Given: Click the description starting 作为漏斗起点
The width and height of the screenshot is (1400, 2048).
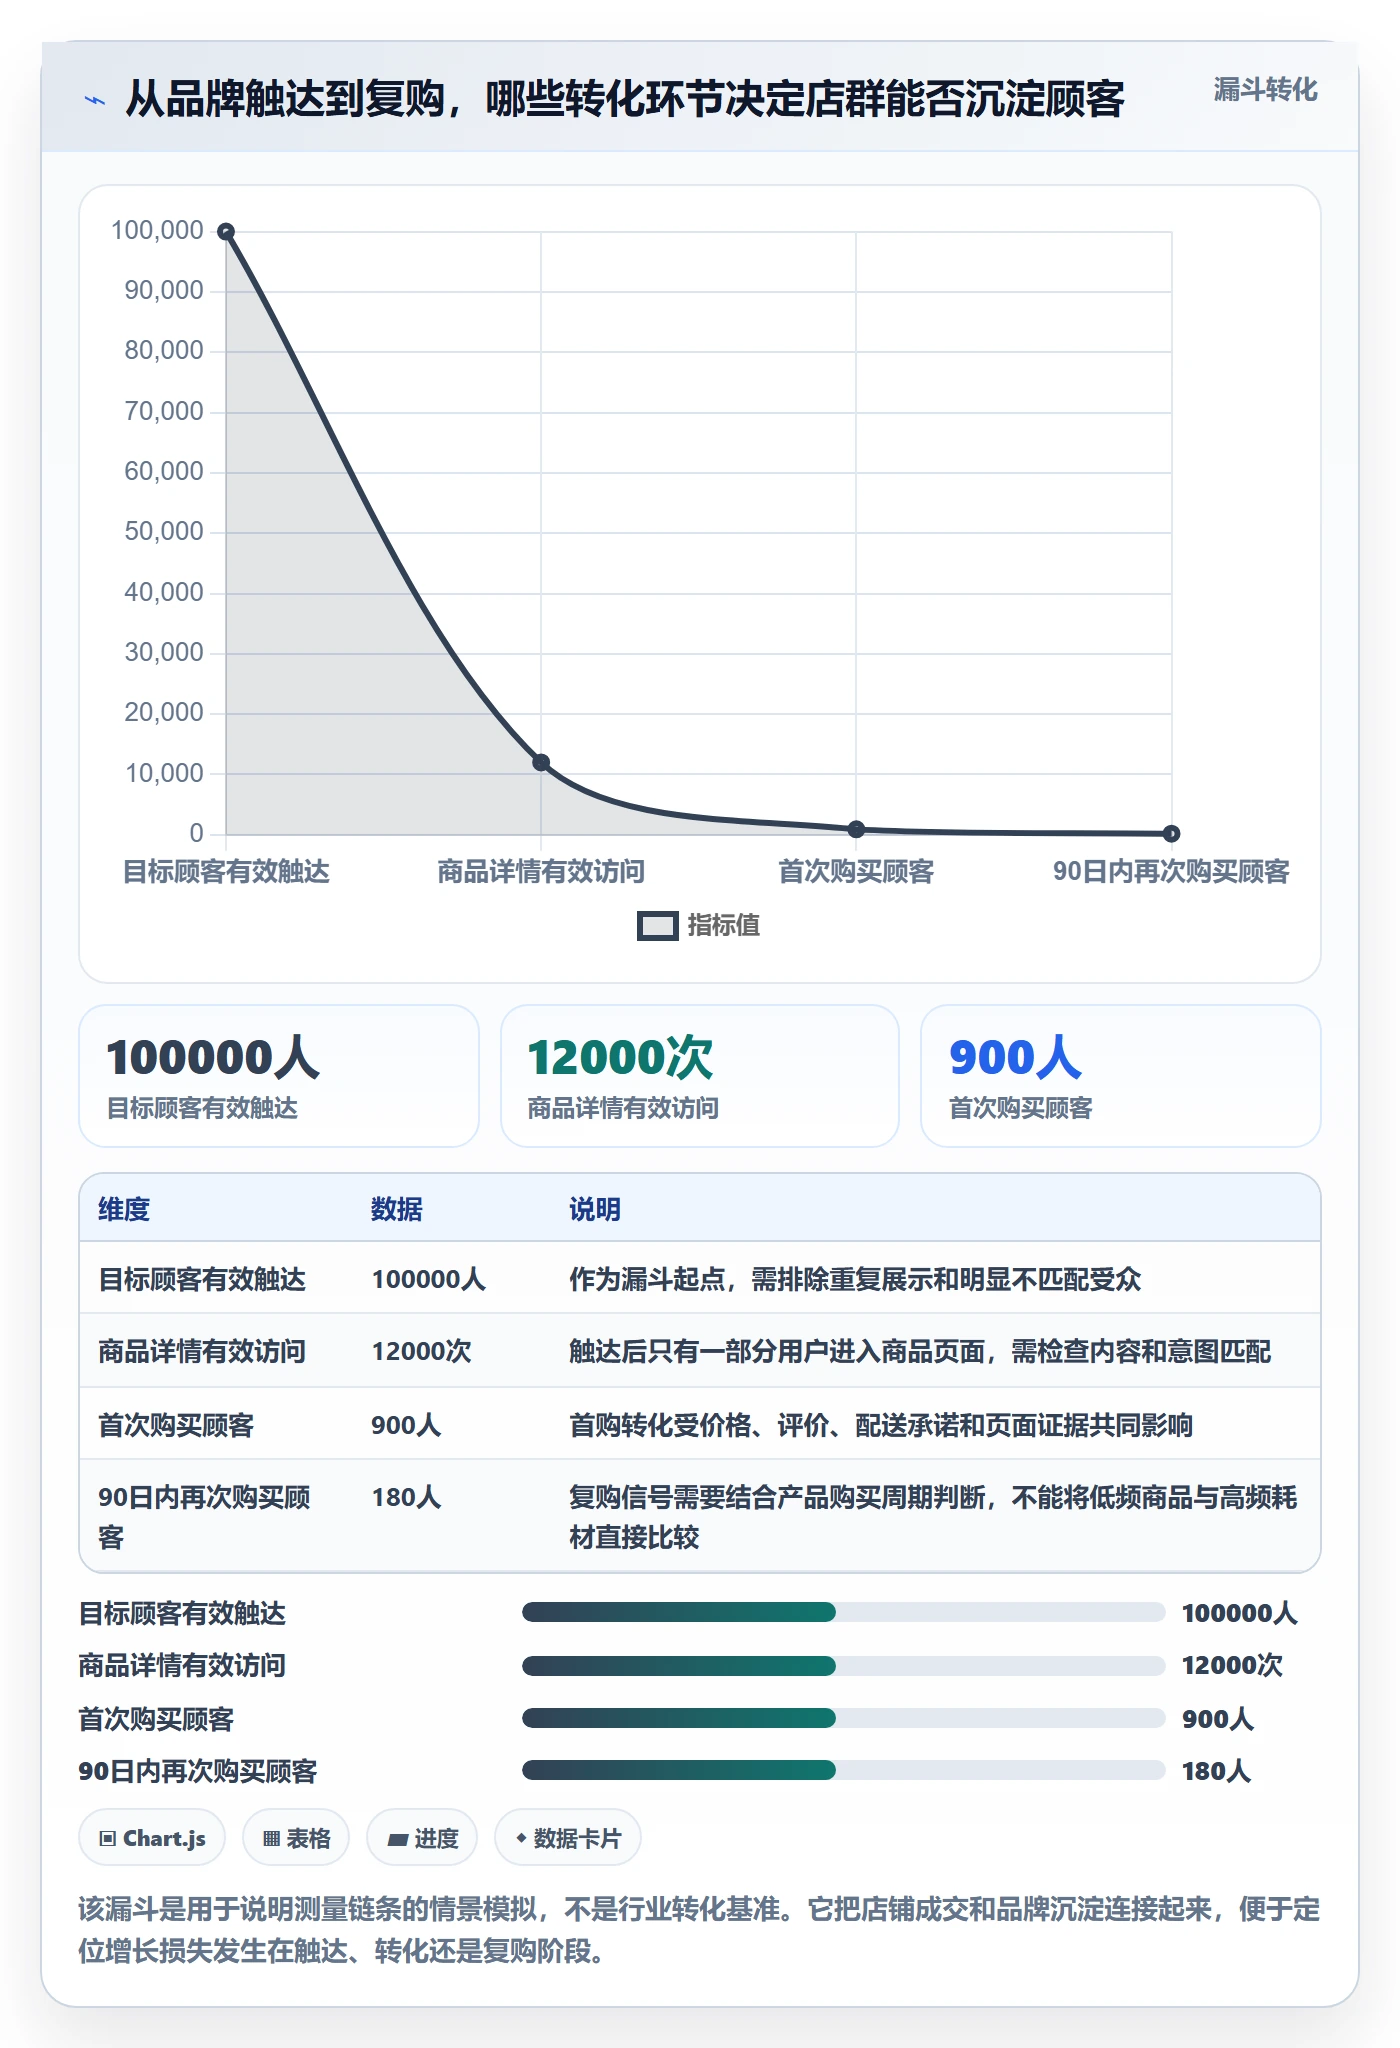Looking at the screenshot, I should point(855,1279).
